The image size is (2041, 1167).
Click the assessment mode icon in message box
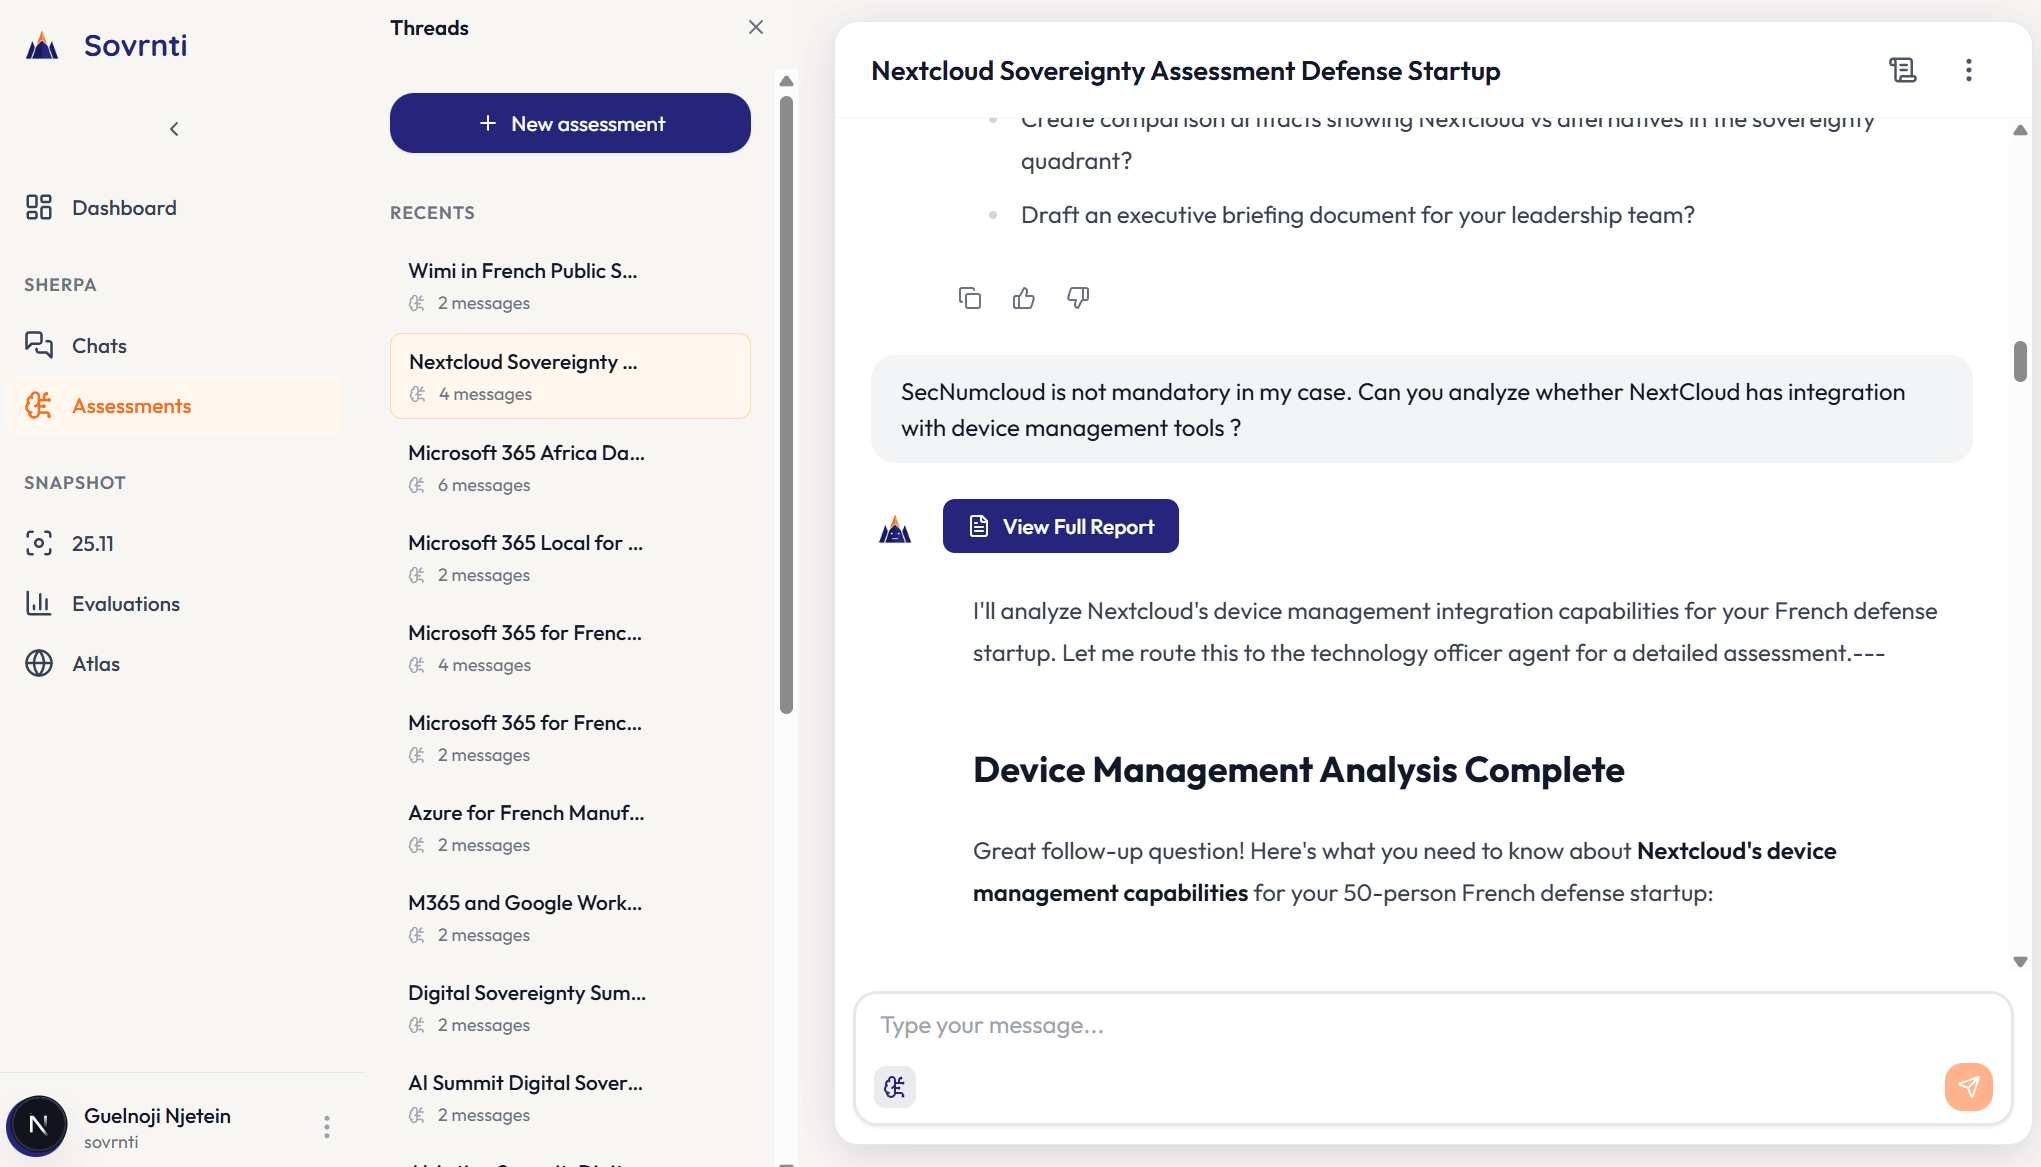(x=894, y=1086)
